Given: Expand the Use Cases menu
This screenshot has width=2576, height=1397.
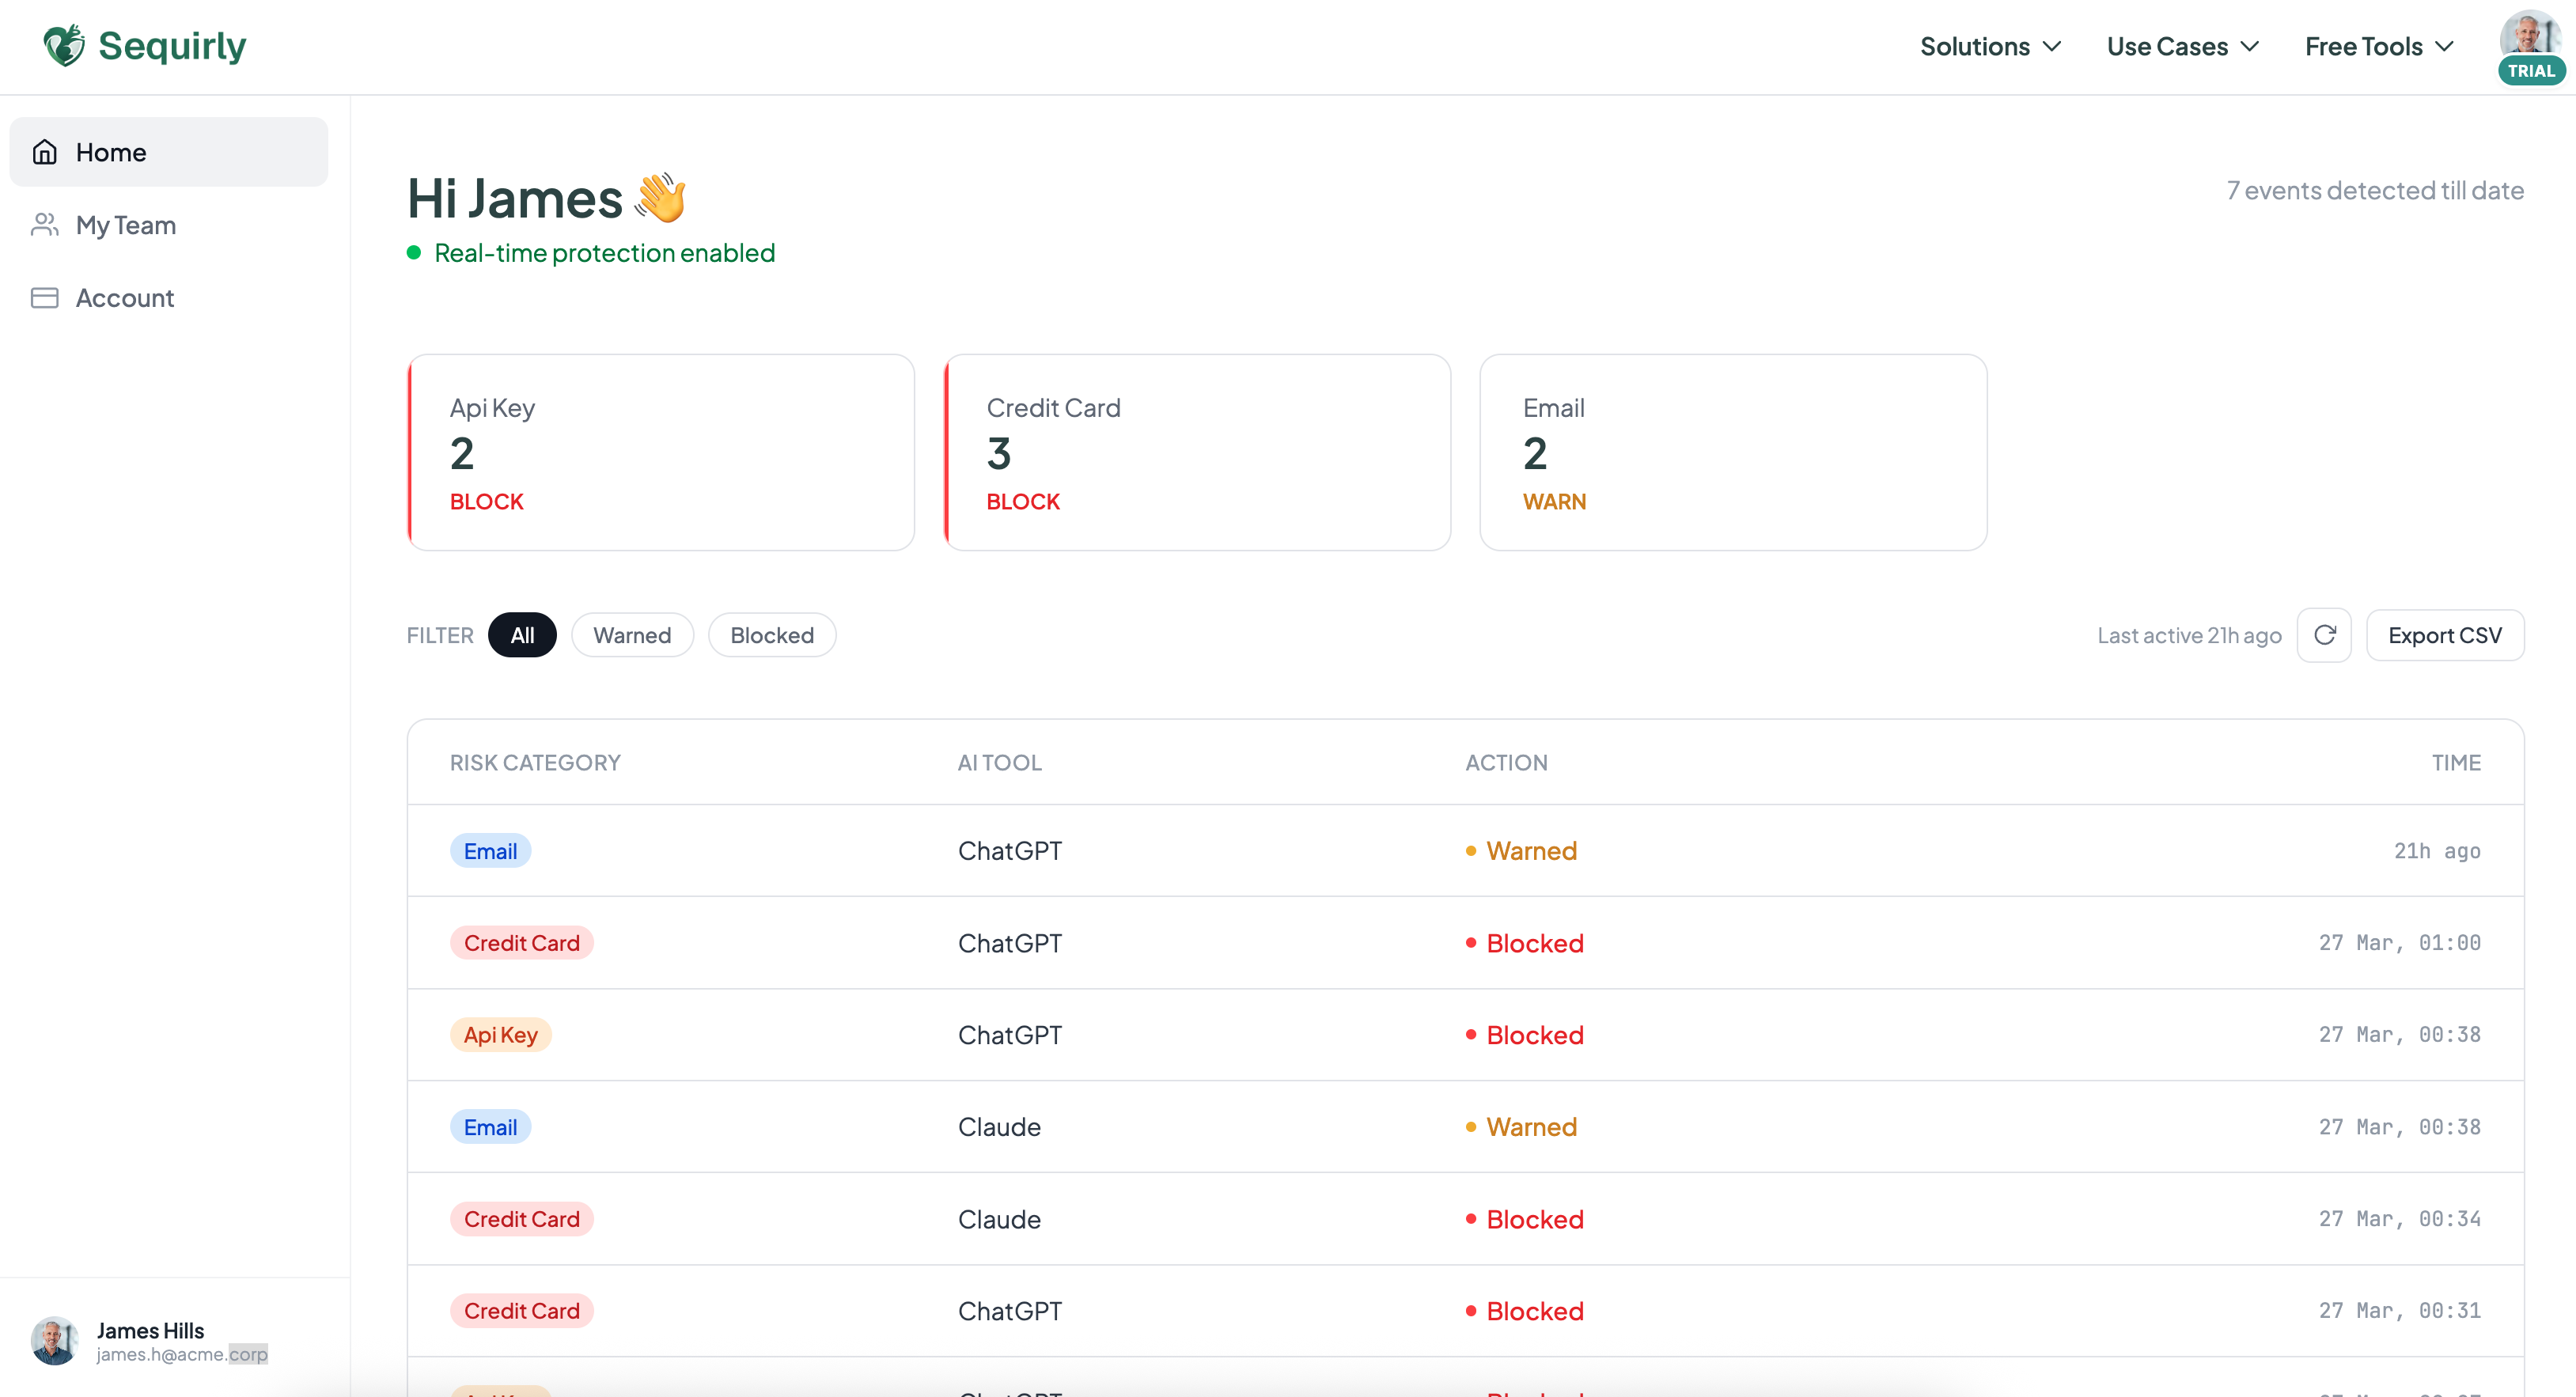Looking at the screenshot, I should (x=2181, y=46).
